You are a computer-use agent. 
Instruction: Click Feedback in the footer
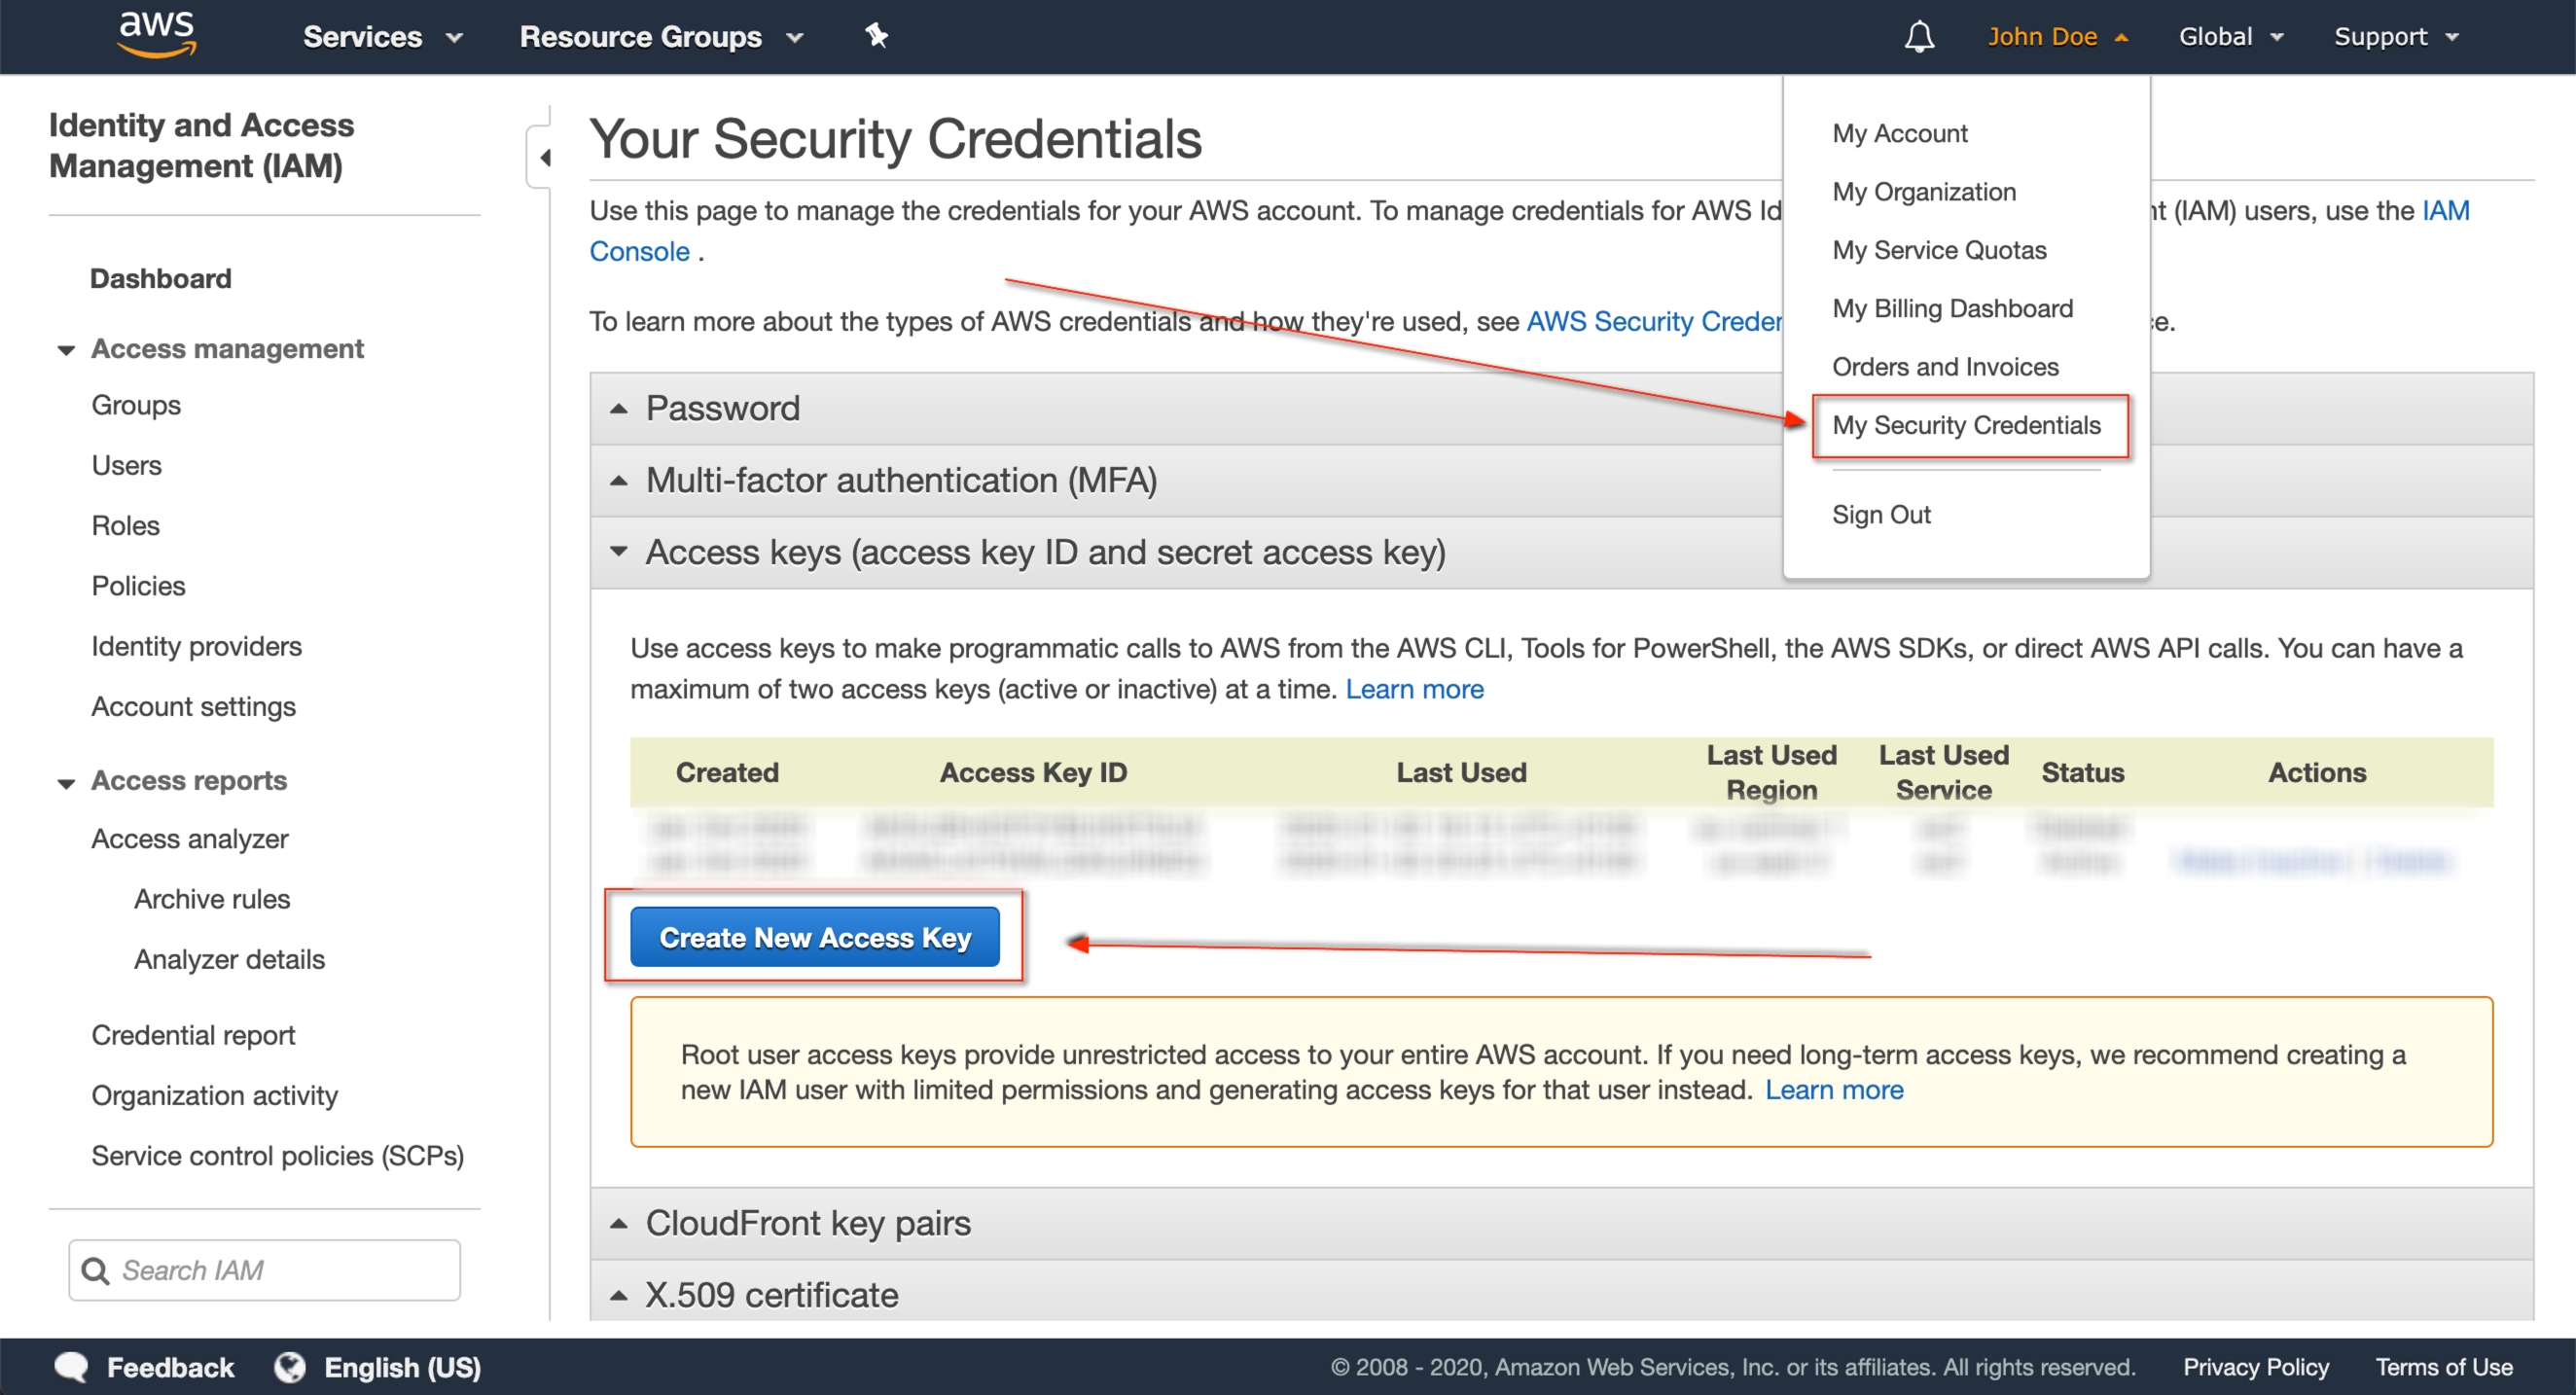point(170,1366)
